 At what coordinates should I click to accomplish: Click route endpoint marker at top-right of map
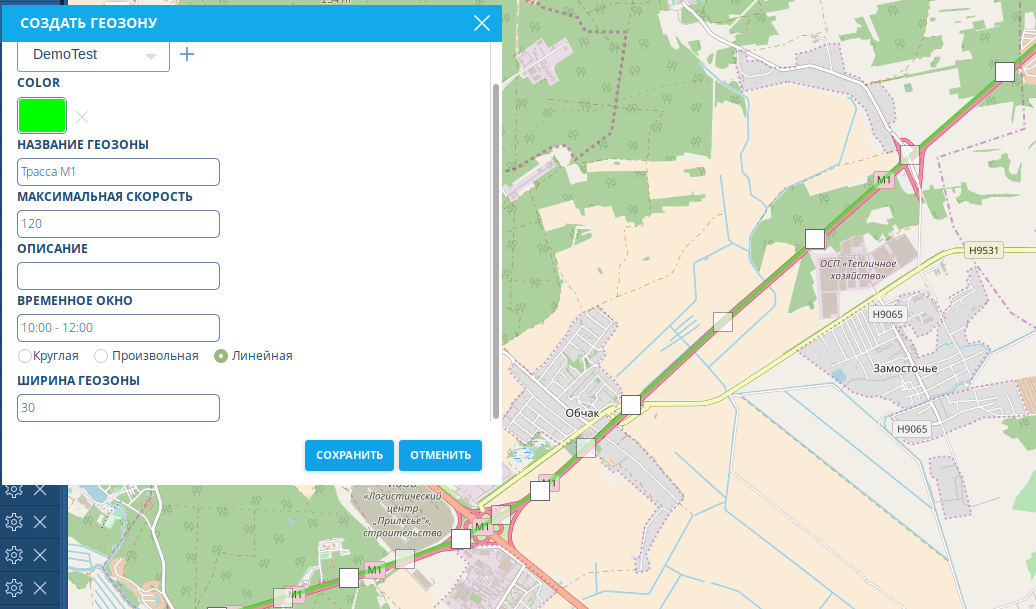click(1004, 71)
